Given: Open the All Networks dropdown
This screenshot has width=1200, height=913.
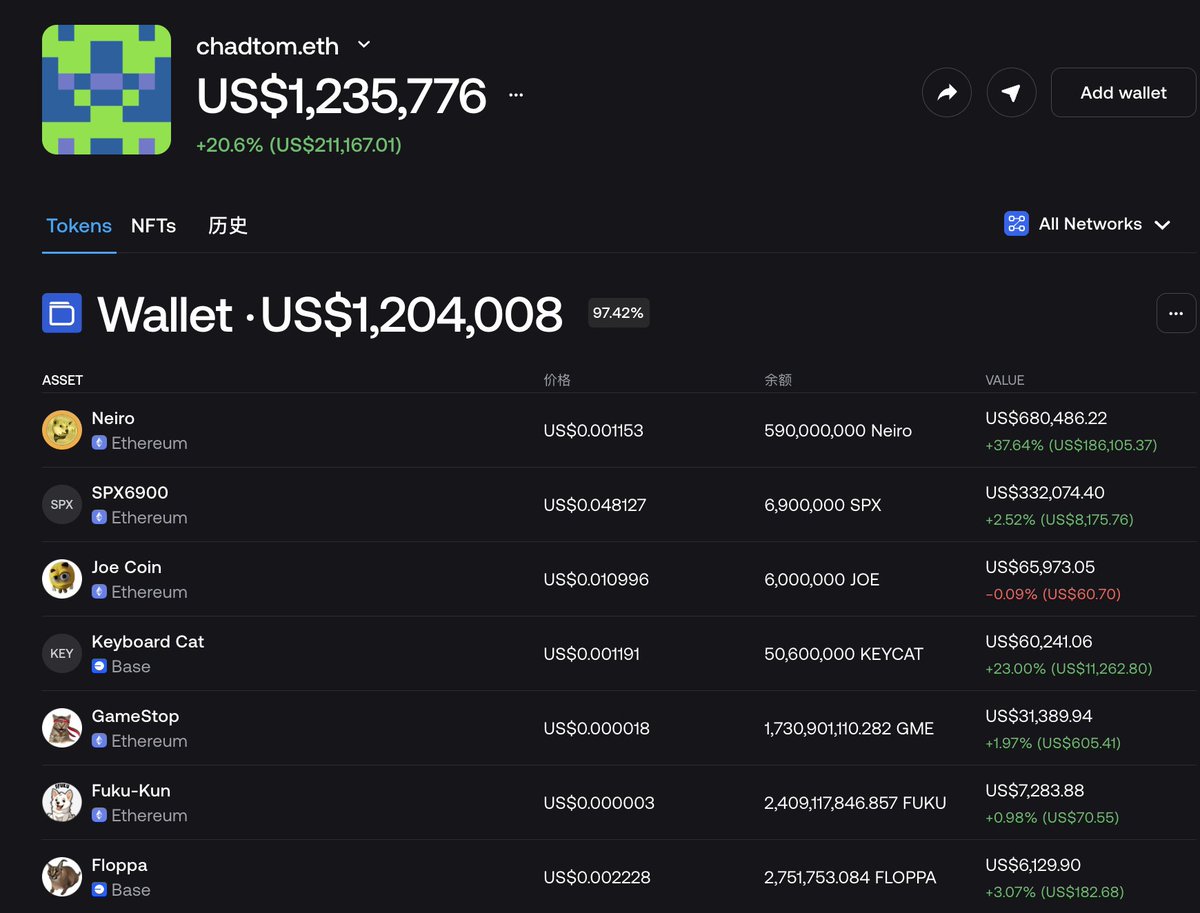Looking at the screenshot, I should 1088,224.
